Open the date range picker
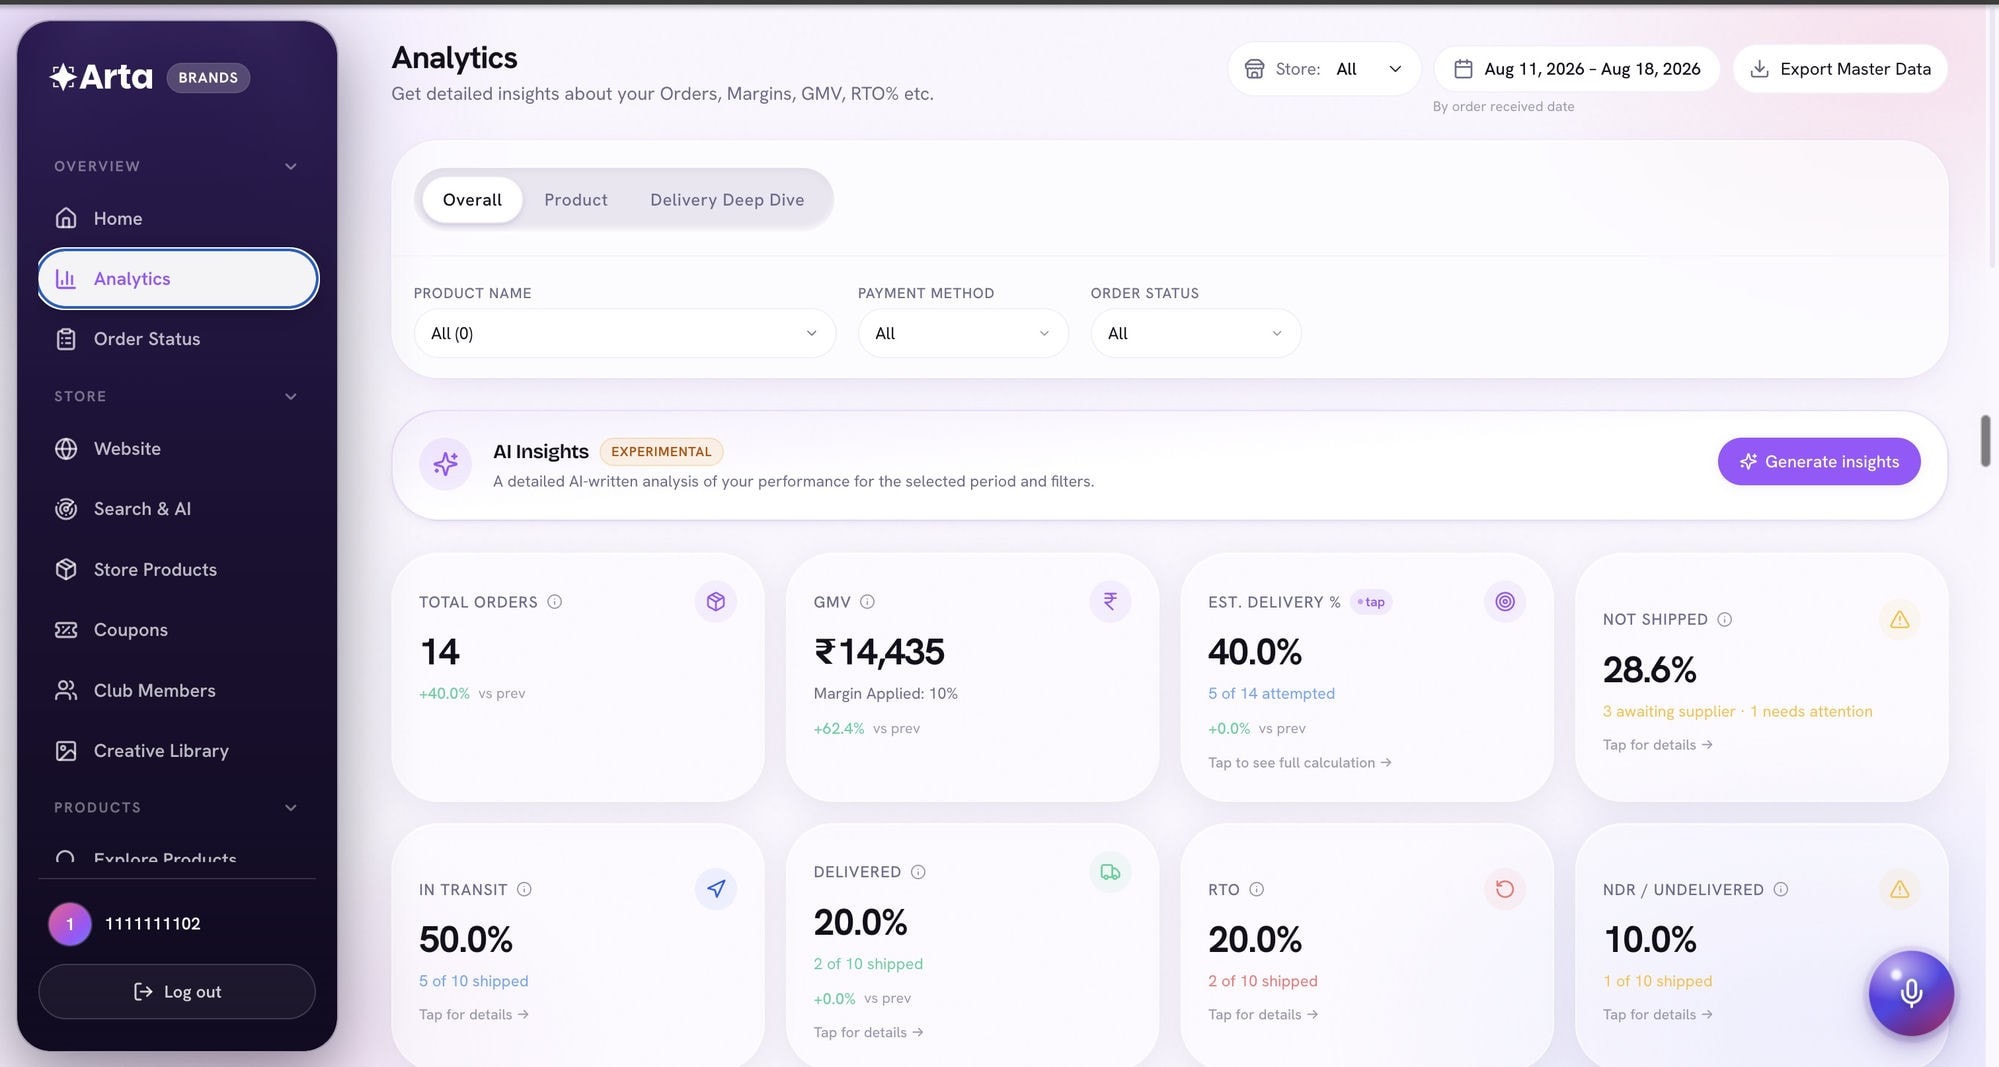Screen dimensions: 1999x1067 [1577, 69]
